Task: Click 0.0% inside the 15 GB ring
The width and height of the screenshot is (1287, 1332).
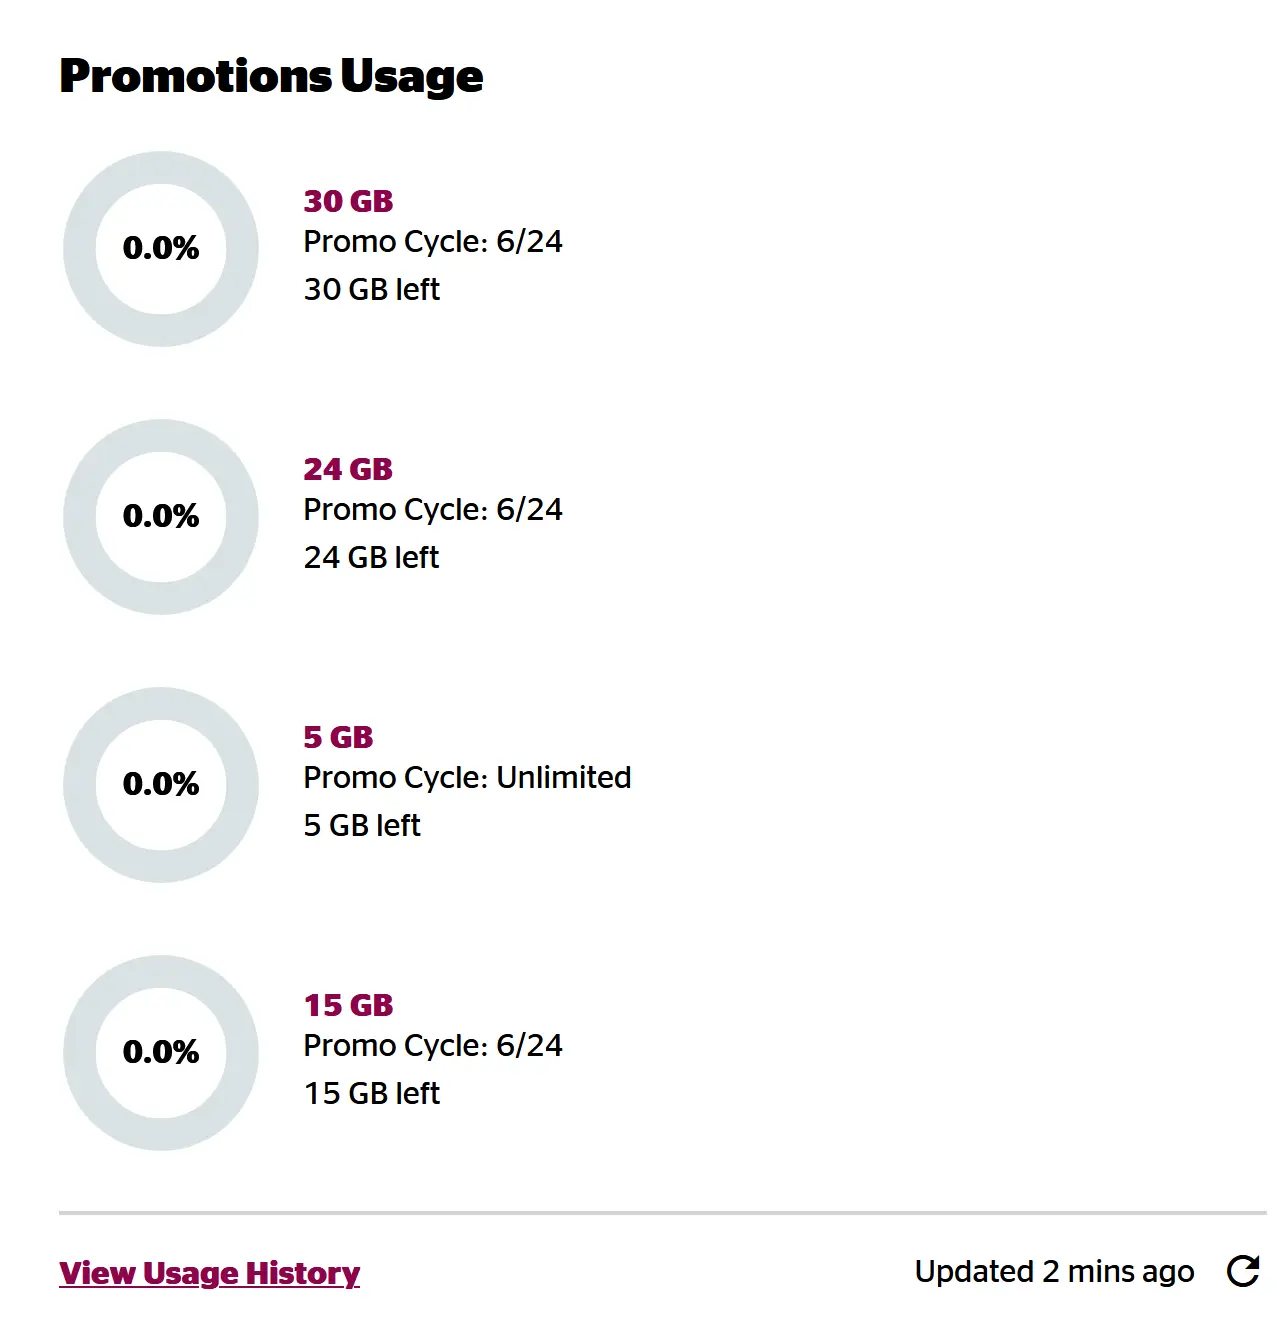Action: 161,1052
